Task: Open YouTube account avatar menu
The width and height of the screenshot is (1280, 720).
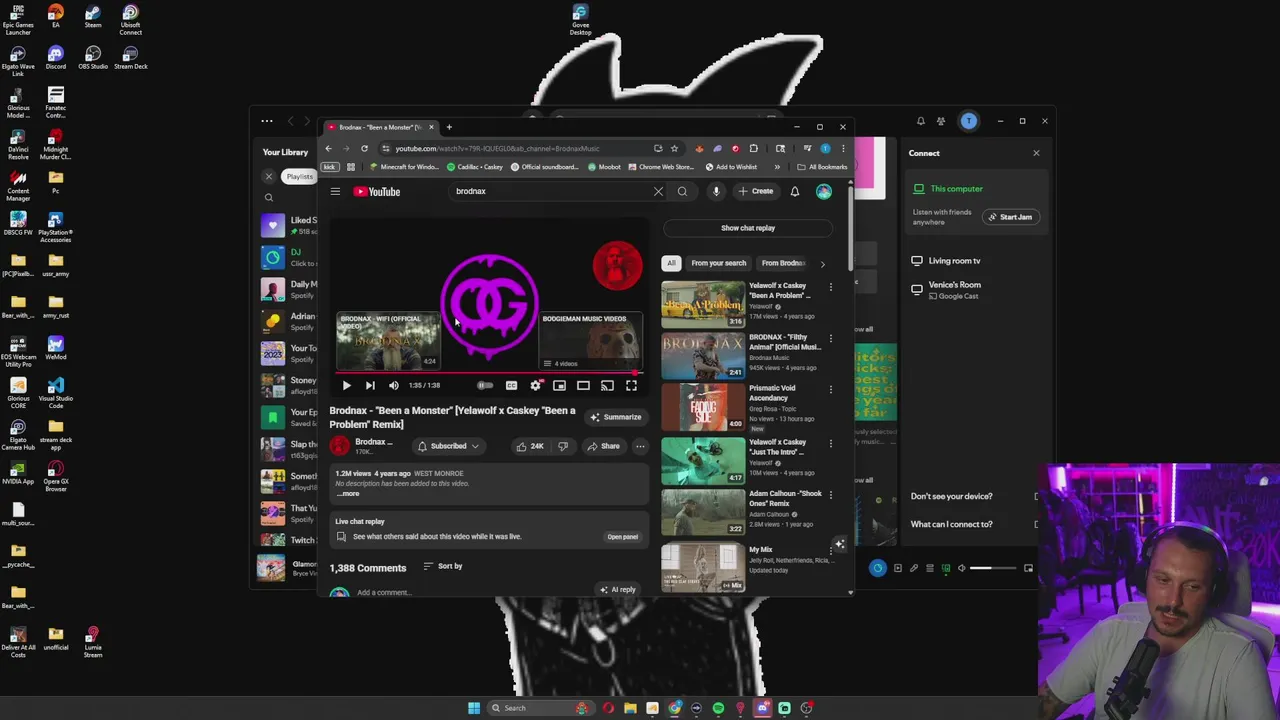Action: 823,191
